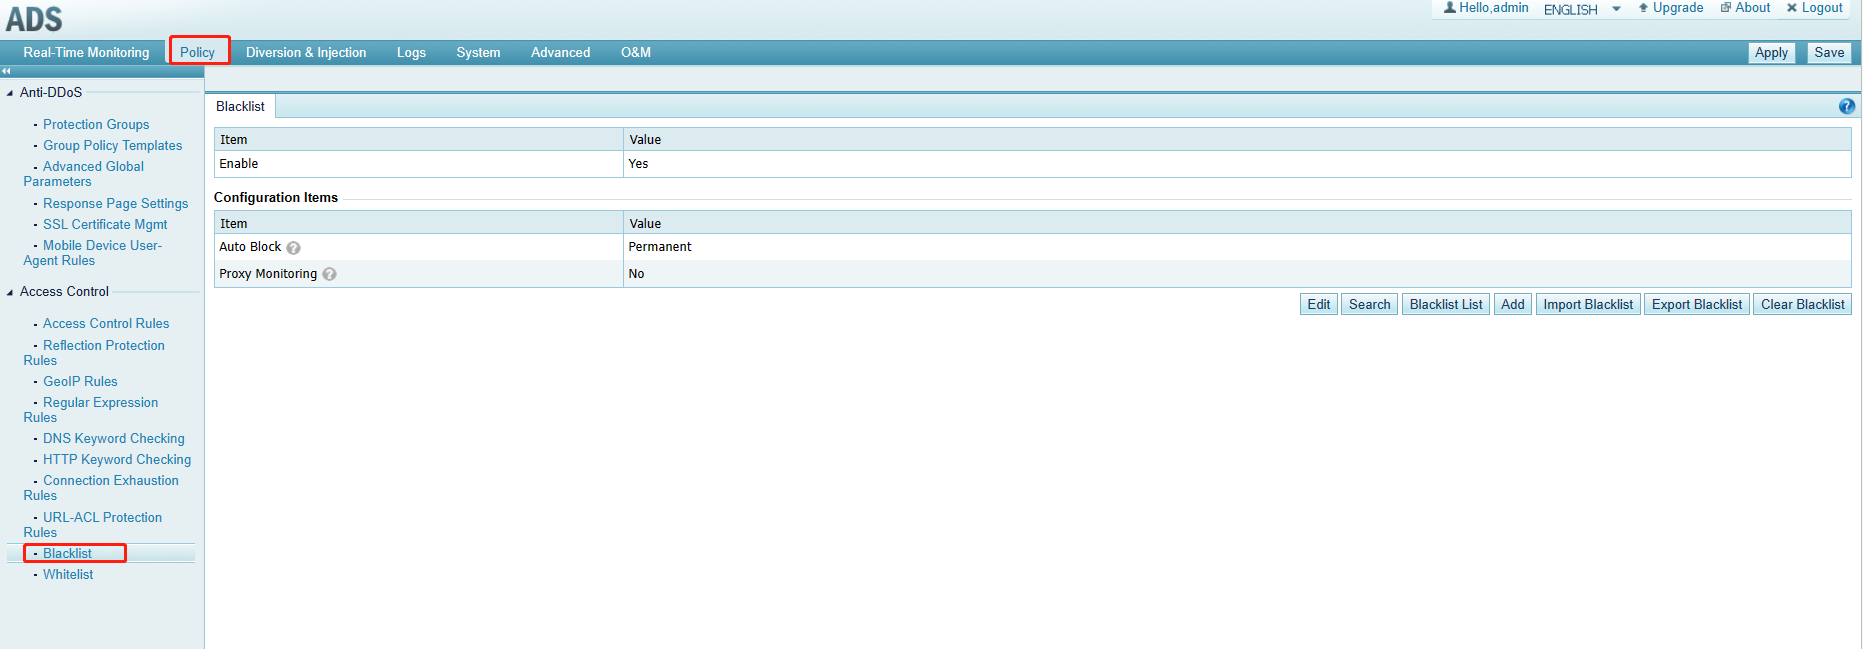Collapse the Anti-DDoS tree section
The width and height of the screenshot is (1863, 649).
pyautogui.click(x=10, y=93)
